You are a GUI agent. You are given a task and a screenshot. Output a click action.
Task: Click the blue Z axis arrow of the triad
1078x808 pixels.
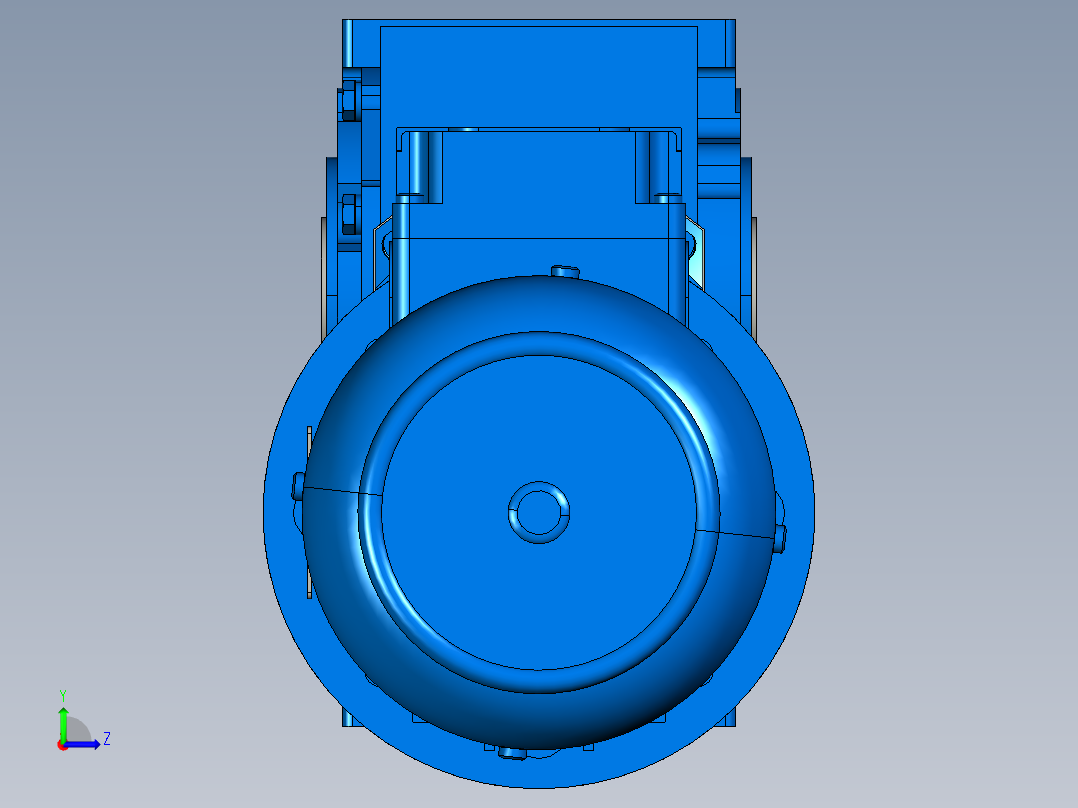(83, 744)
